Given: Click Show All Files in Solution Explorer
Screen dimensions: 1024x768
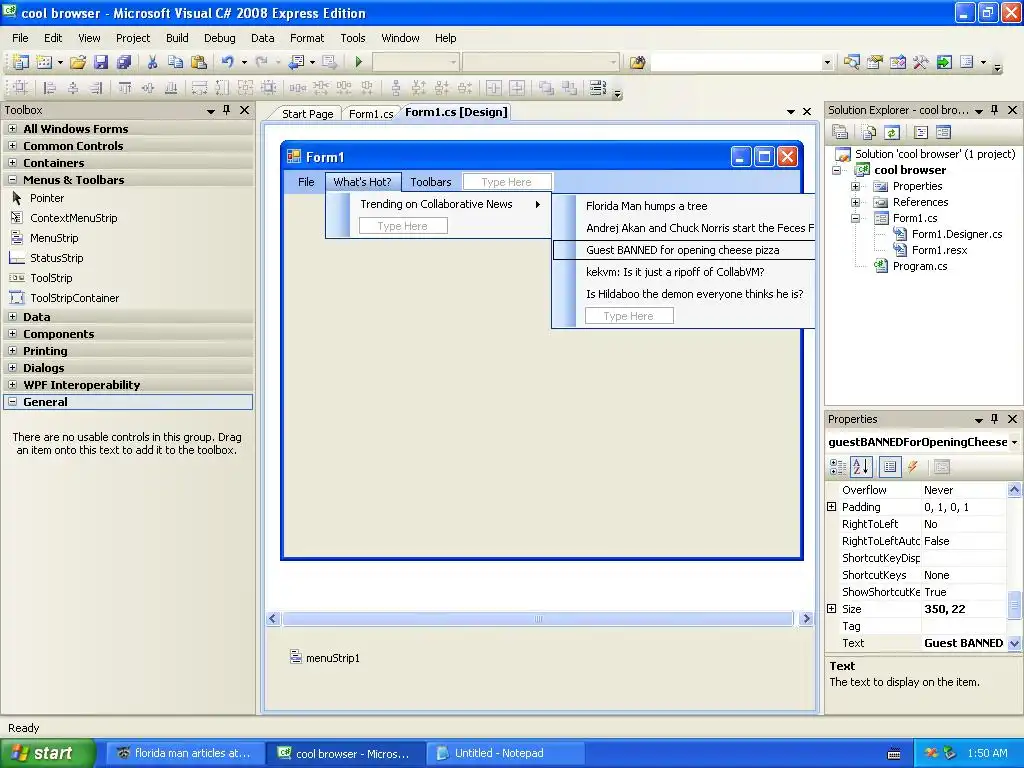Looking at the screenshot, I should click(x=869, y=133).
